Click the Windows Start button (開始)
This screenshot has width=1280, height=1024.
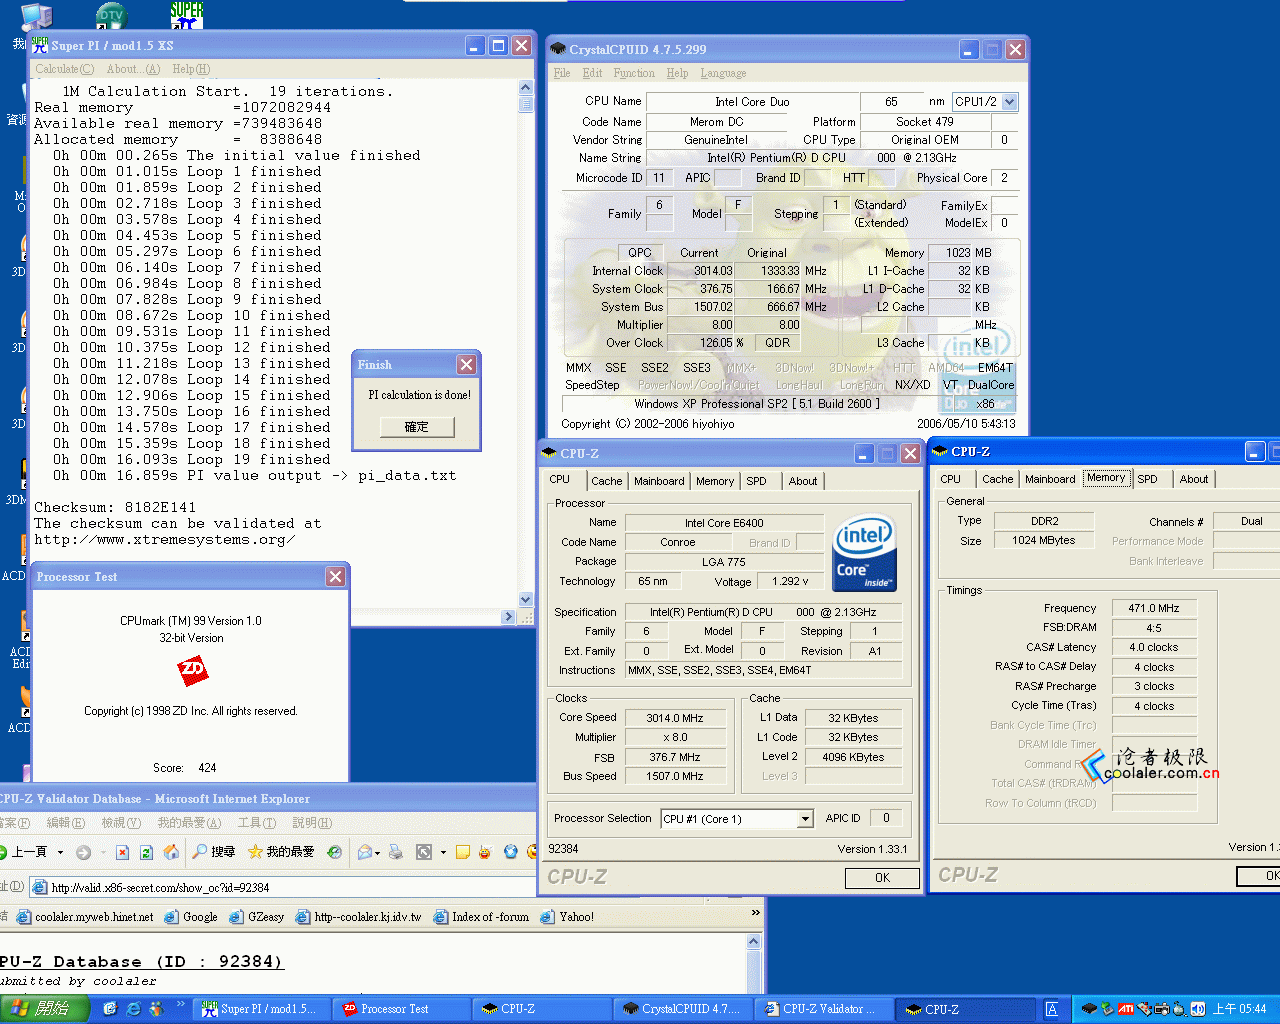(x=46, y=1009)
